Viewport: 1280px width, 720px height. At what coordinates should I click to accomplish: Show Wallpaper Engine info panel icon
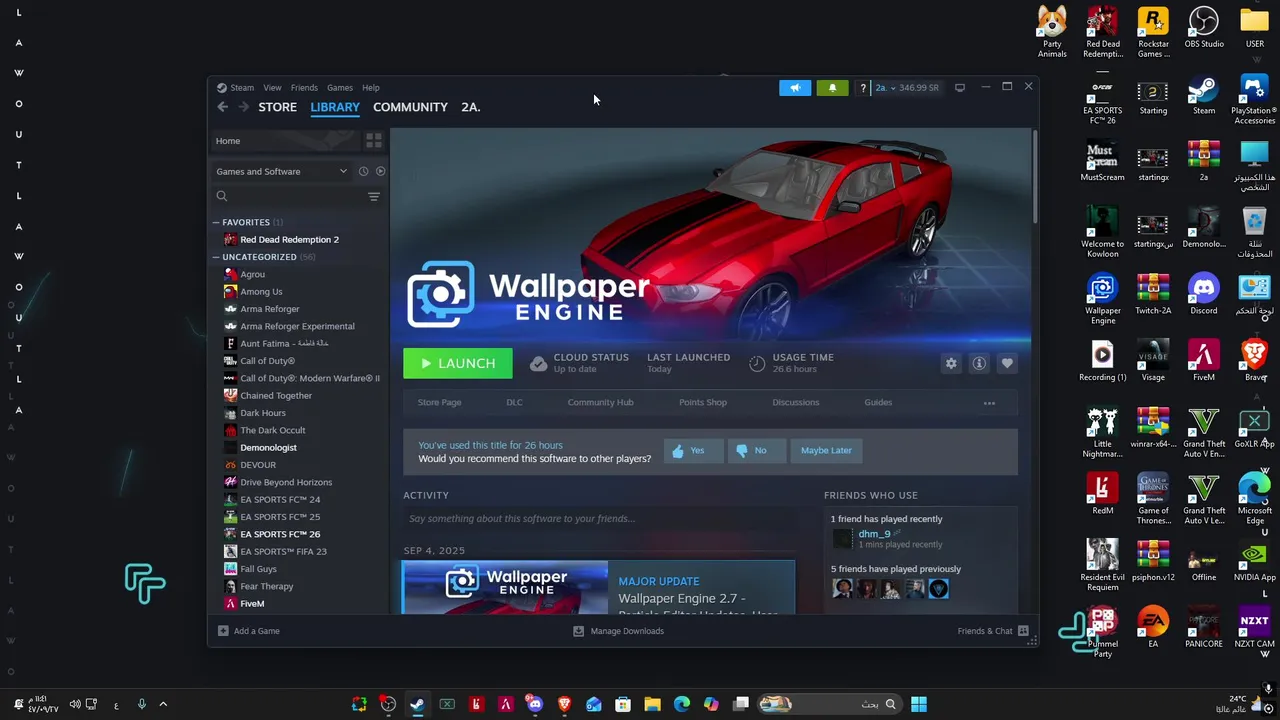pyautogui.click(x=979, y=363)
